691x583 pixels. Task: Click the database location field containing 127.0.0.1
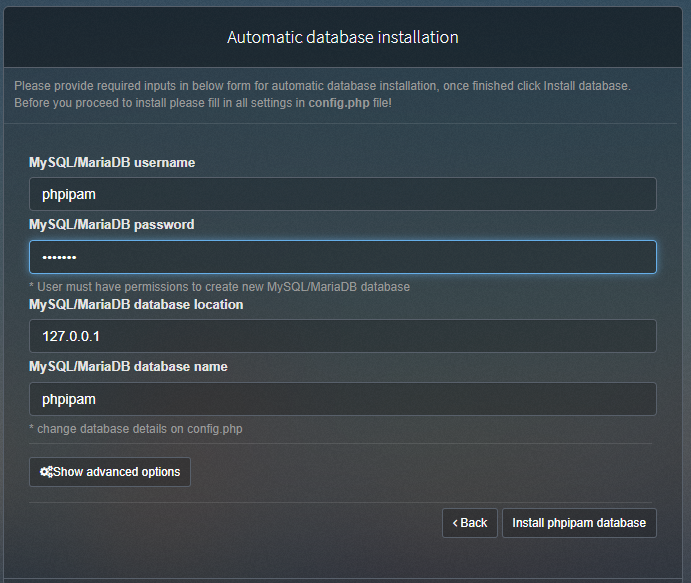(342, 336)
